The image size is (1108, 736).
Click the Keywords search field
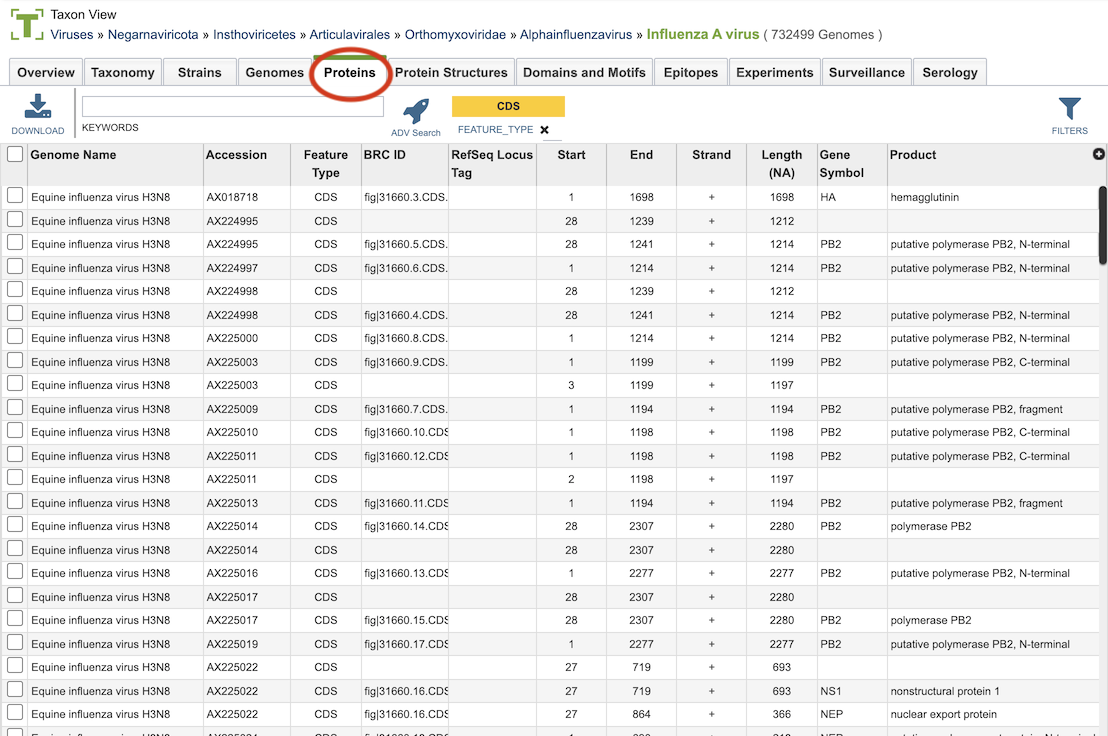click(232, 107)
